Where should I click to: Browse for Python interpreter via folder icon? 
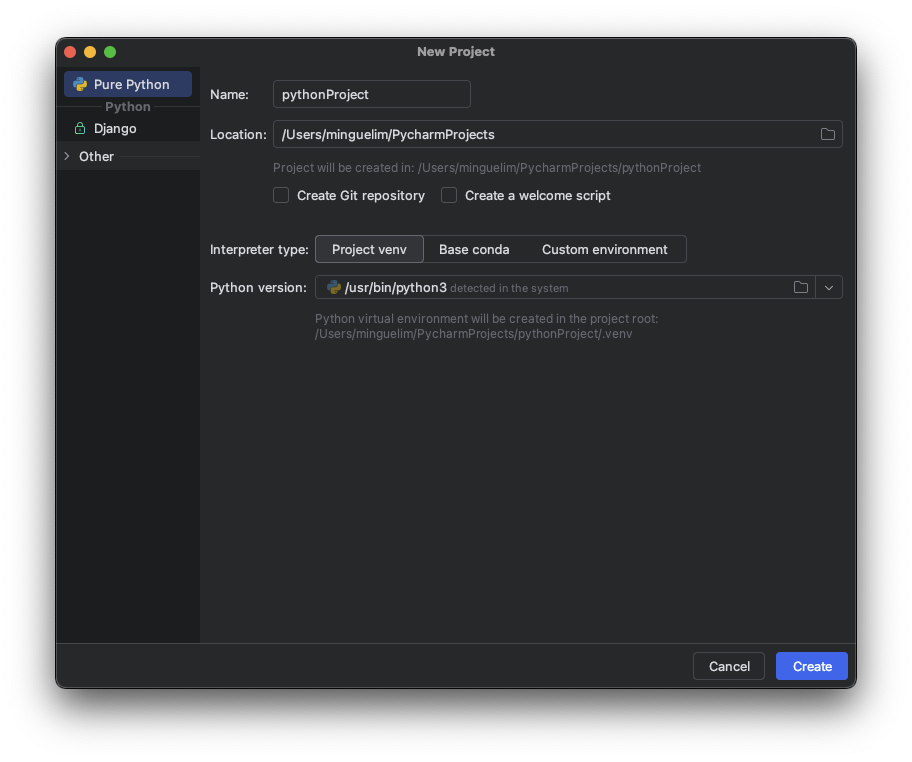(801, 287)
